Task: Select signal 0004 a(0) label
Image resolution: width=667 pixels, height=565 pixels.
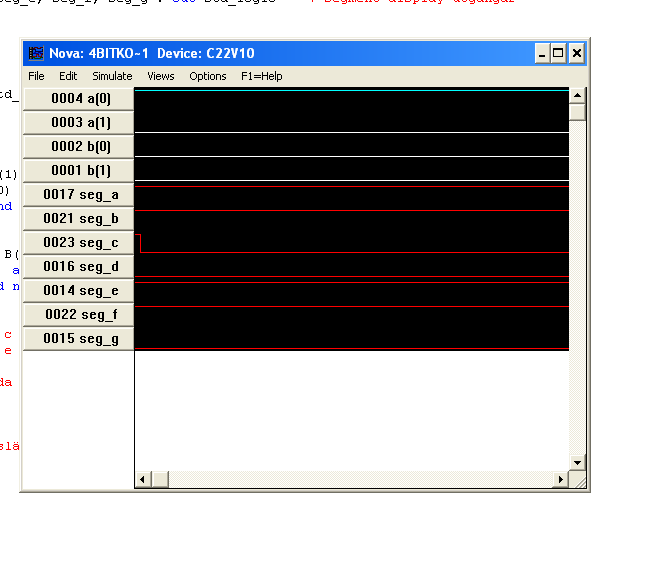Action: 79,98
